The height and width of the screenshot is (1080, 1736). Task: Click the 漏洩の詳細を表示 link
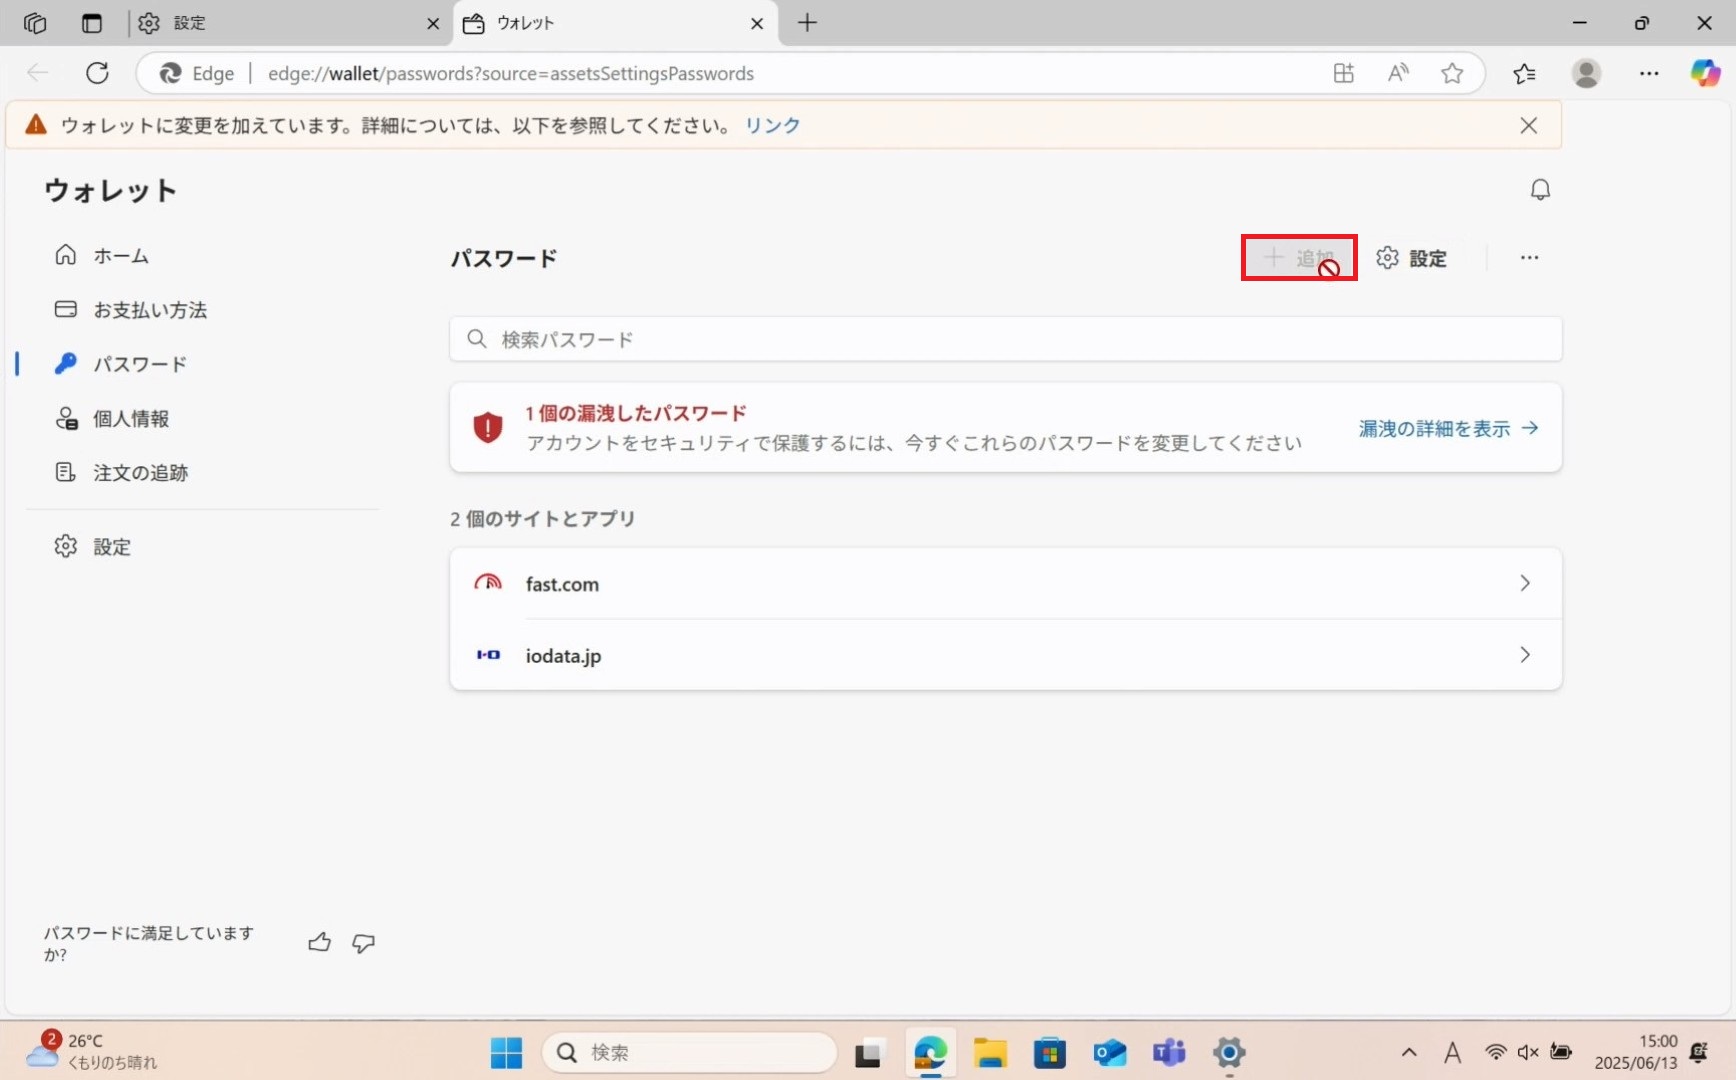click(x=1447, y=428)
